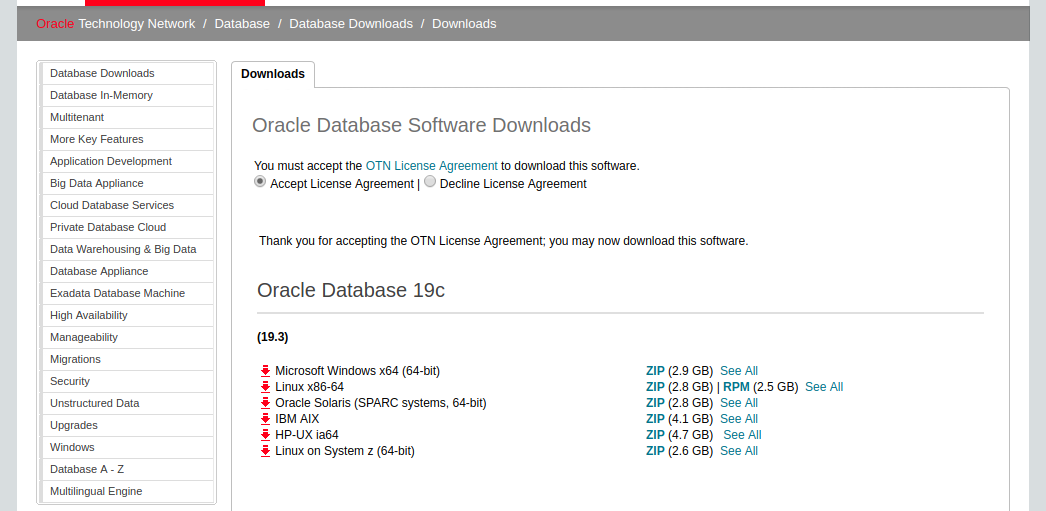Open the Downloads tab

(273, 74)
